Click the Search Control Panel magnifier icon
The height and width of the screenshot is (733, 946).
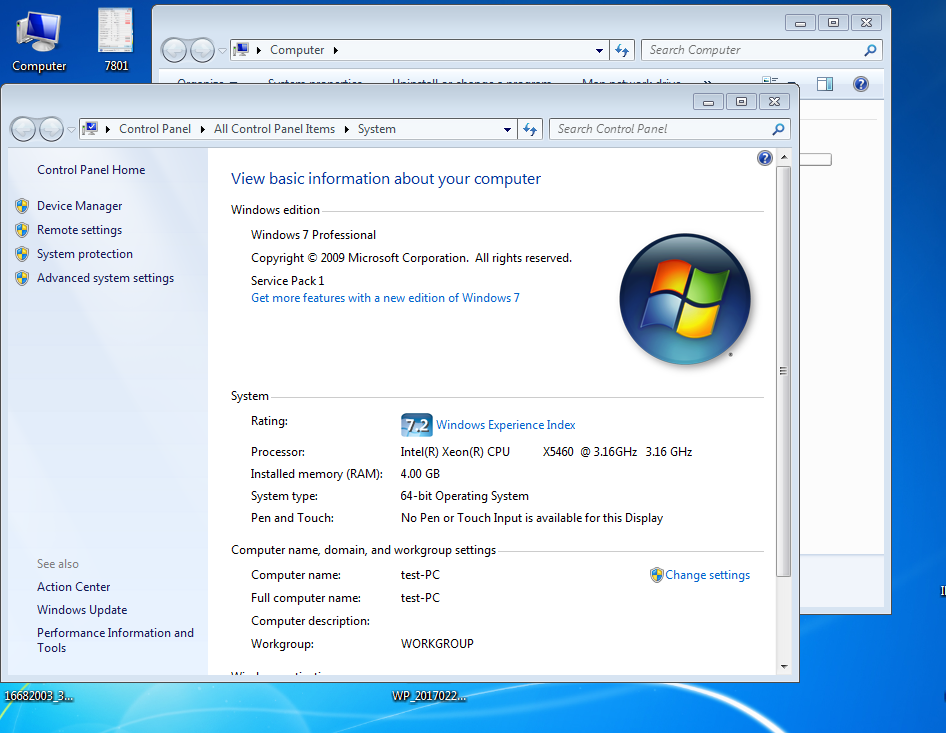778,129
